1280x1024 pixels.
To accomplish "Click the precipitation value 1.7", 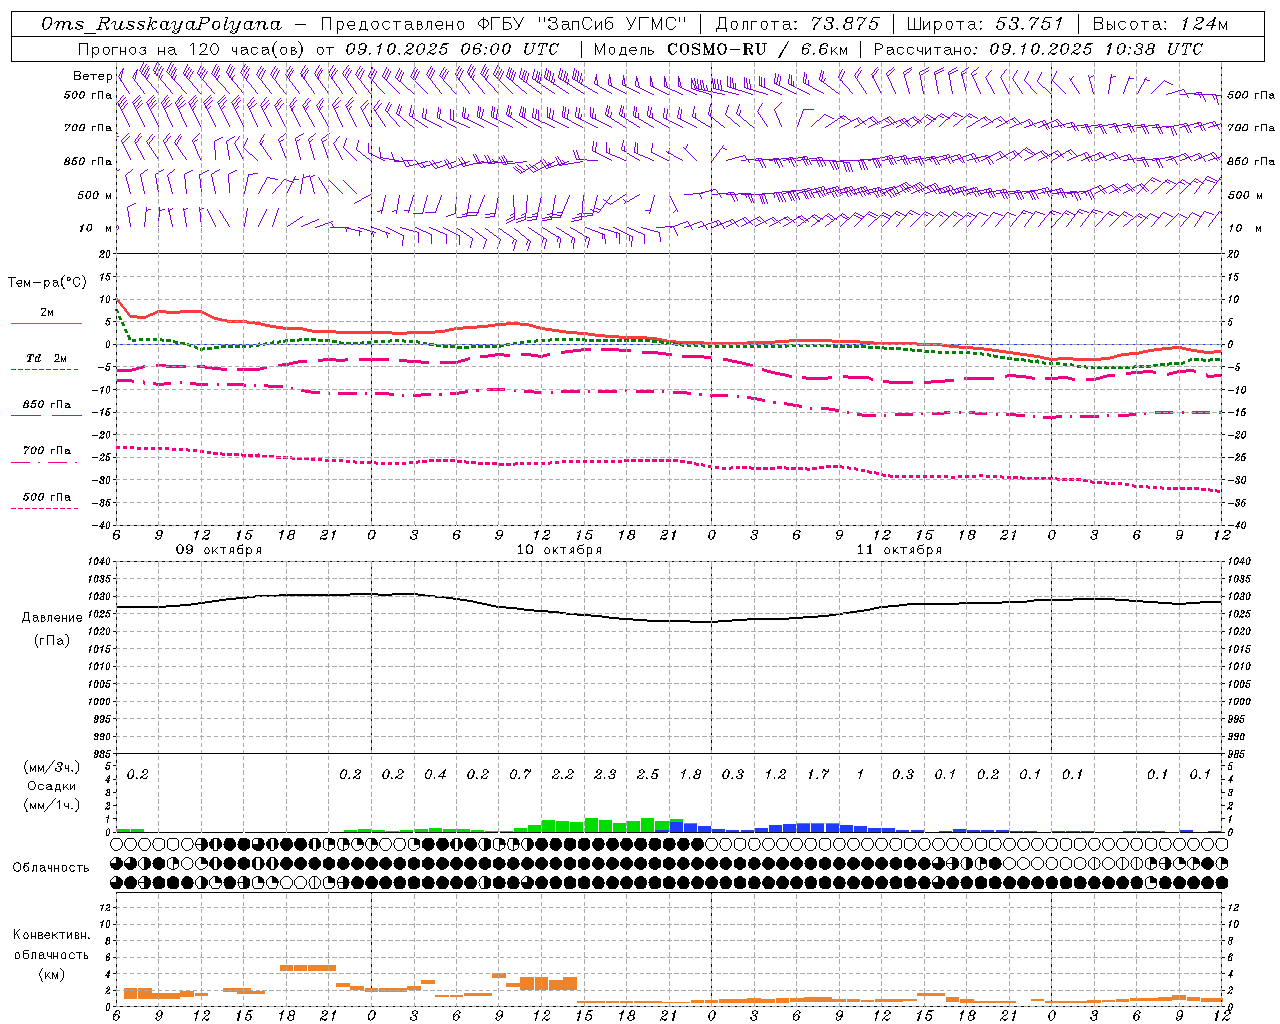I will pyautogui.click(x=818, y=775).
